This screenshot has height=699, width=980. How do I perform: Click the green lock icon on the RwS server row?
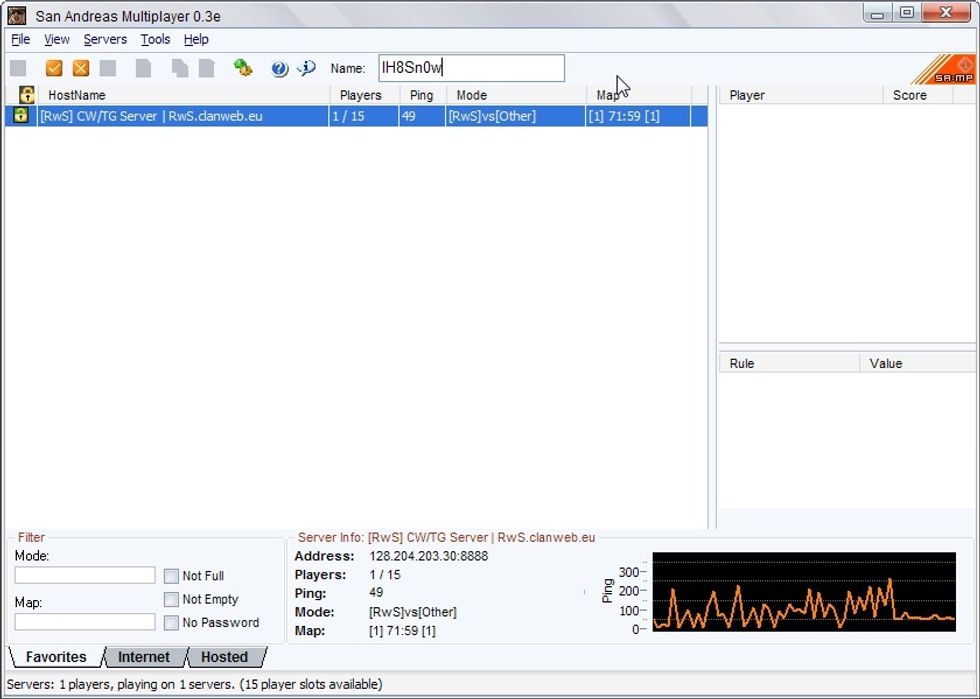click(x=20, y=116)
